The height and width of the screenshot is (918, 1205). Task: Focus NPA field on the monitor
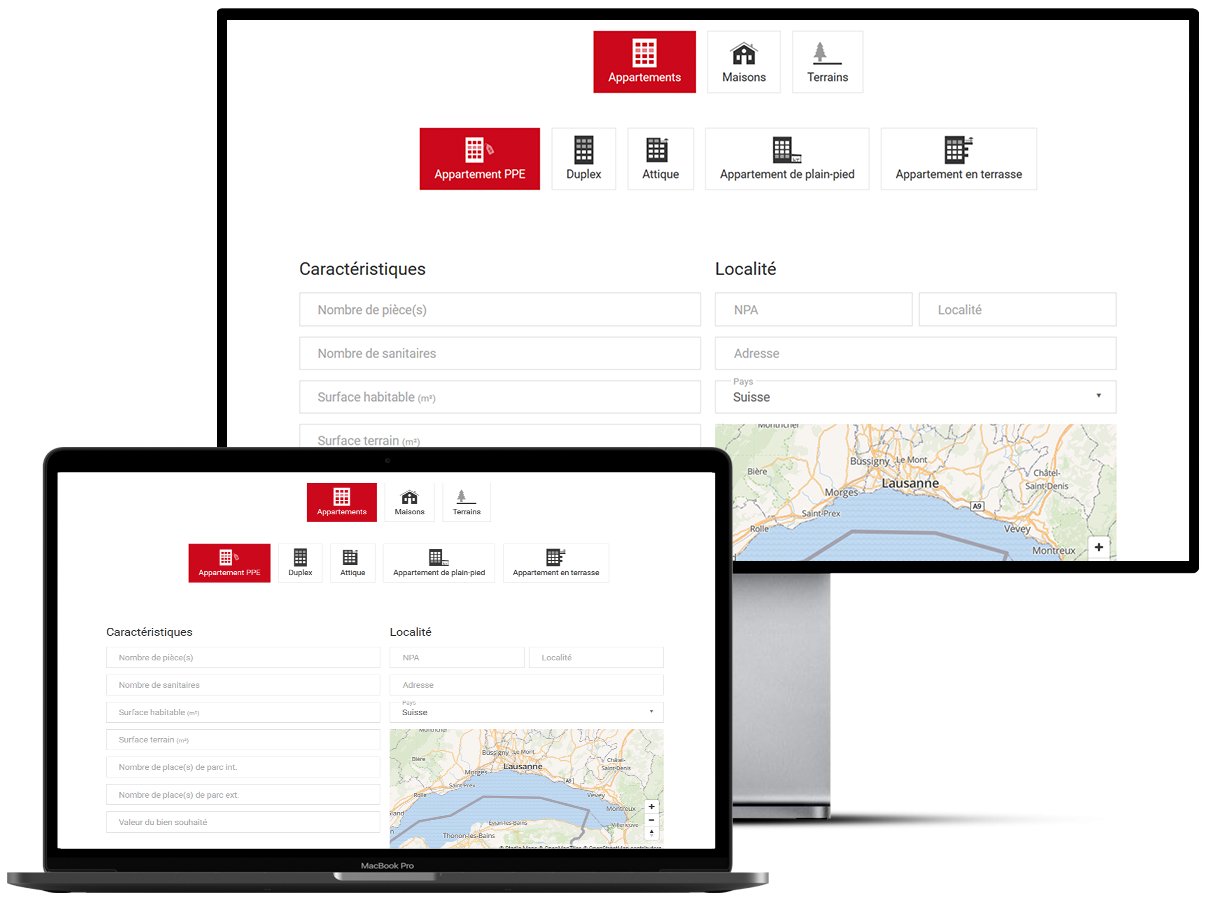point(813,310)
